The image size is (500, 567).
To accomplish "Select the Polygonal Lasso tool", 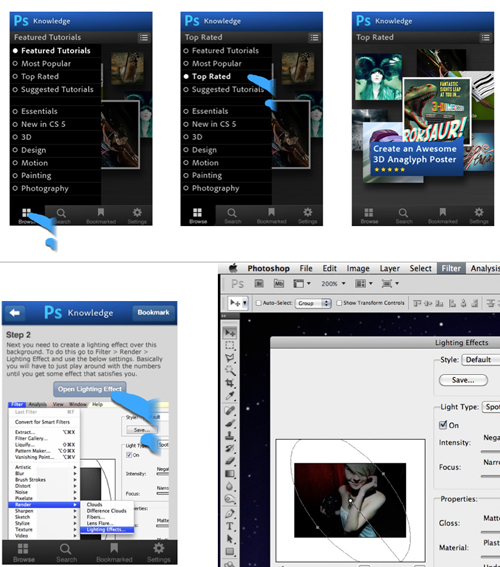I will click(x=230, y=358).
